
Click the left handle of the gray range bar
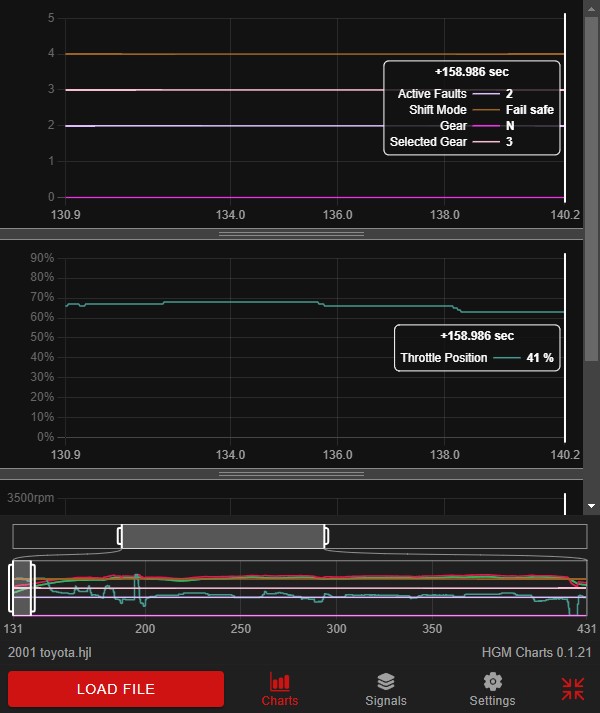(120, 536)
